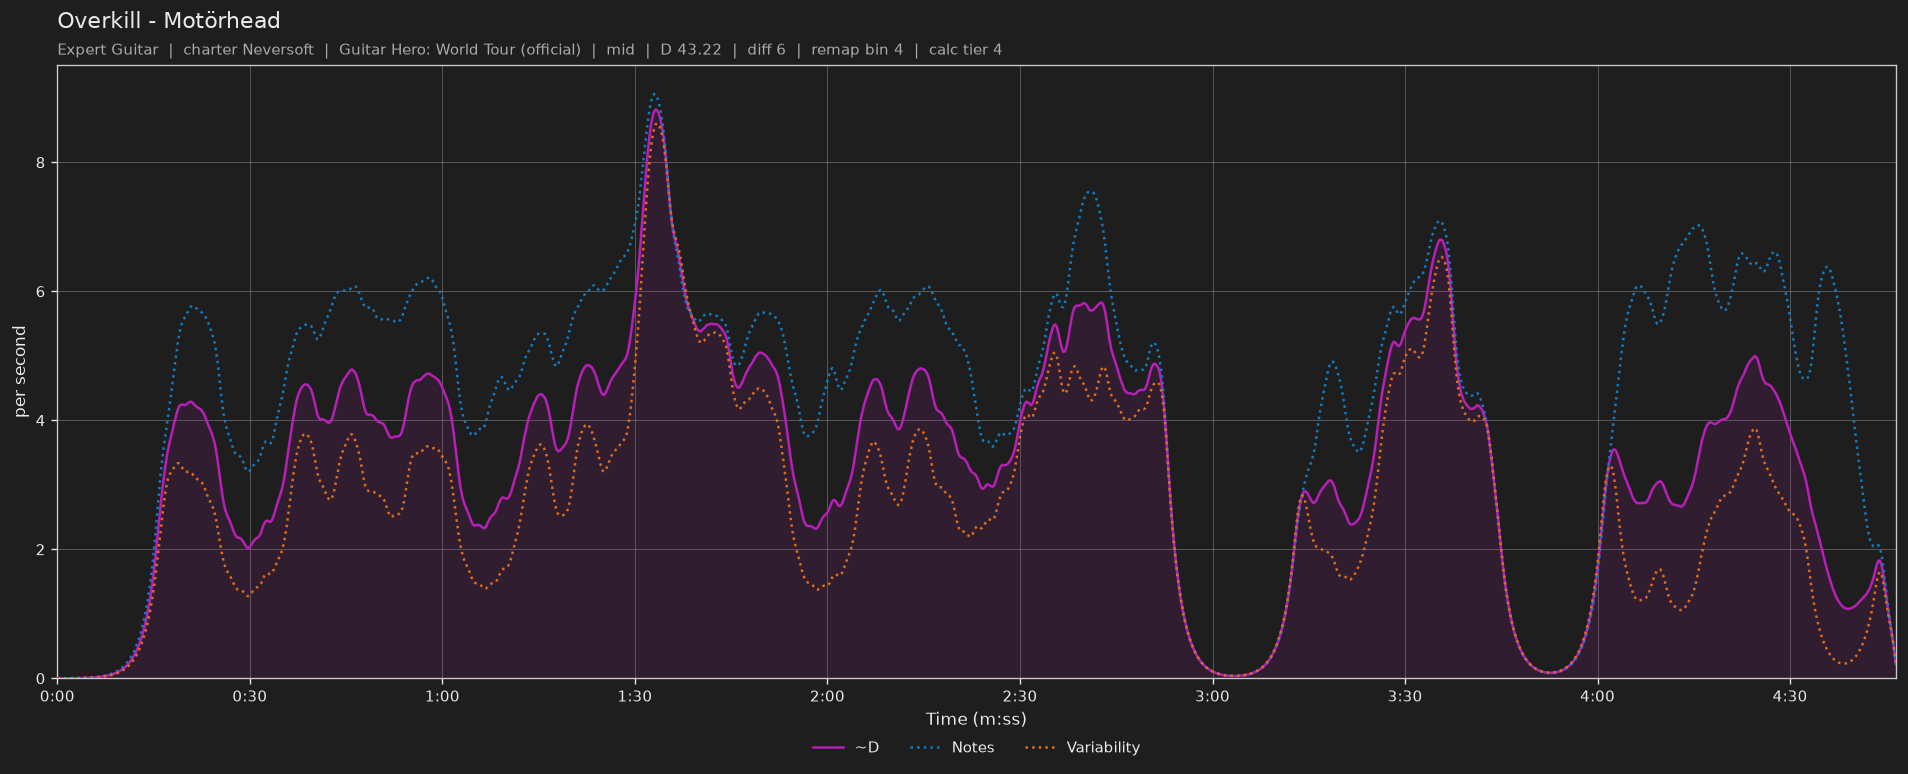Click the 'Time (m:ss)' axis label
The height and width of the screenshot is (774, 1908).
point(976,719)
